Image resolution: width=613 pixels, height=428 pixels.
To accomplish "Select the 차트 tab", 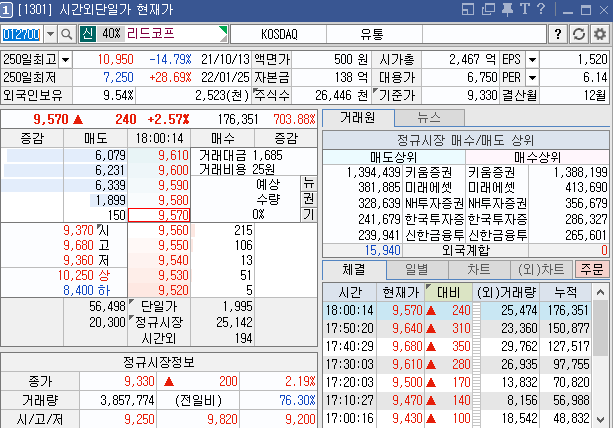I will 479,269.
